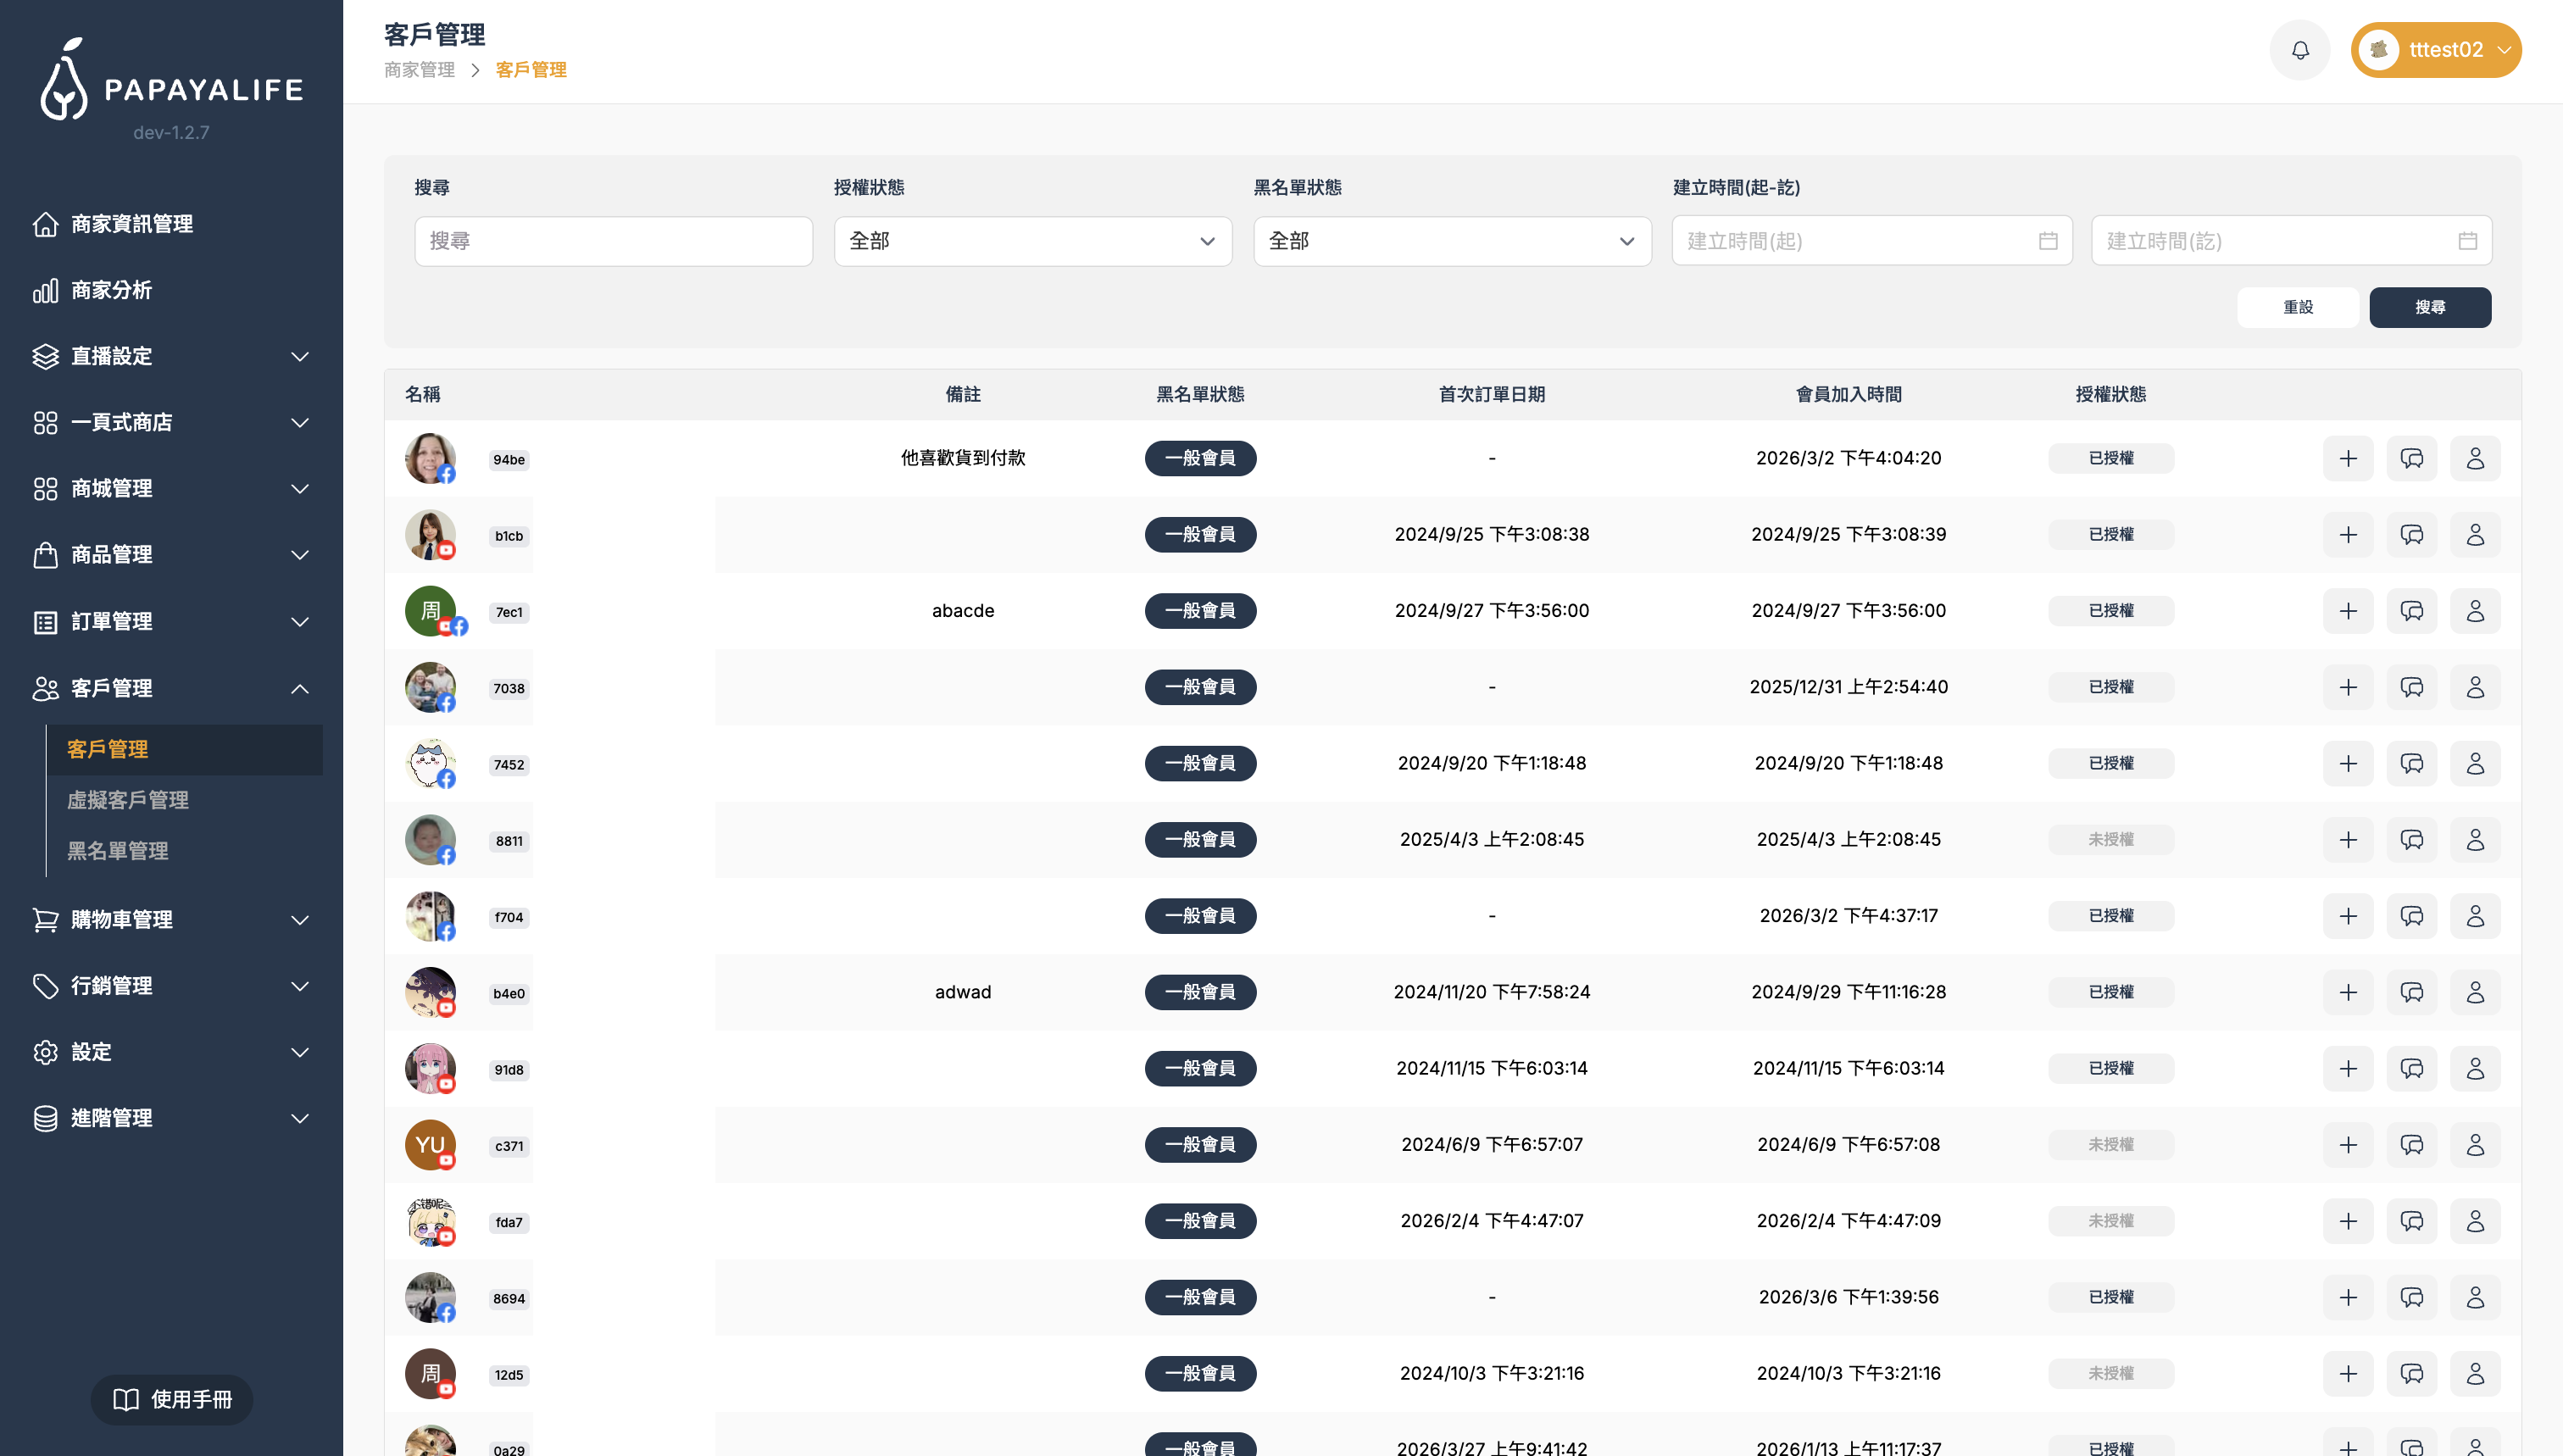The height and width of the screenshot is (1456, 2563).
Task: Click the chat icon in the 8811 row
Action: click(x=2411, y=840)
